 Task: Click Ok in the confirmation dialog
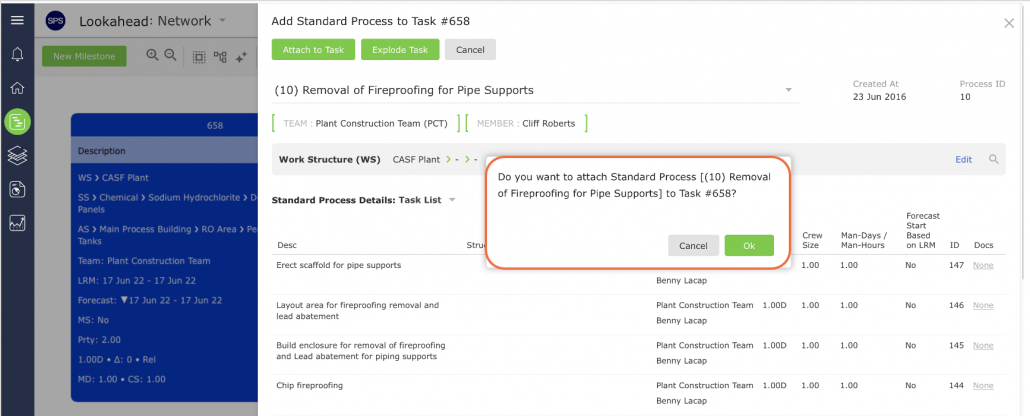pyautogui.click(x=749, y=246)
